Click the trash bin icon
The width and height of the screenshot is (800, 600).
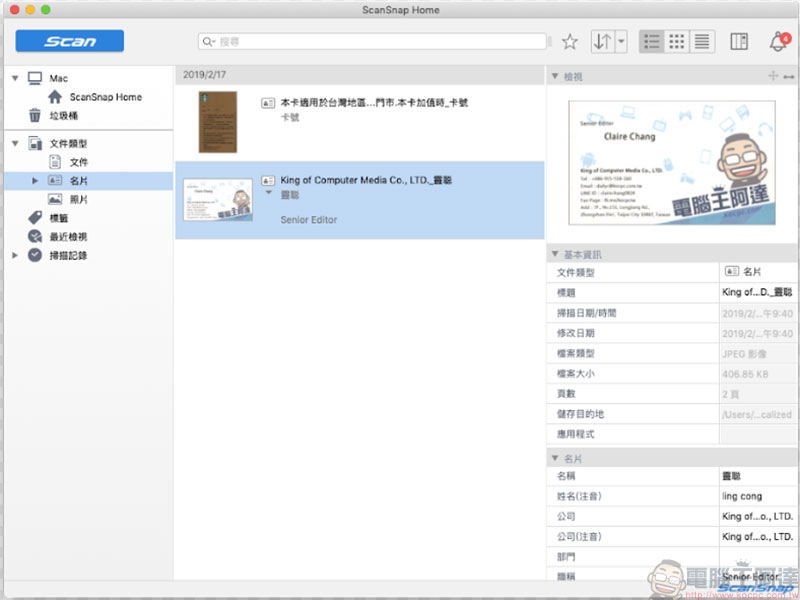[x=35, y=115]
